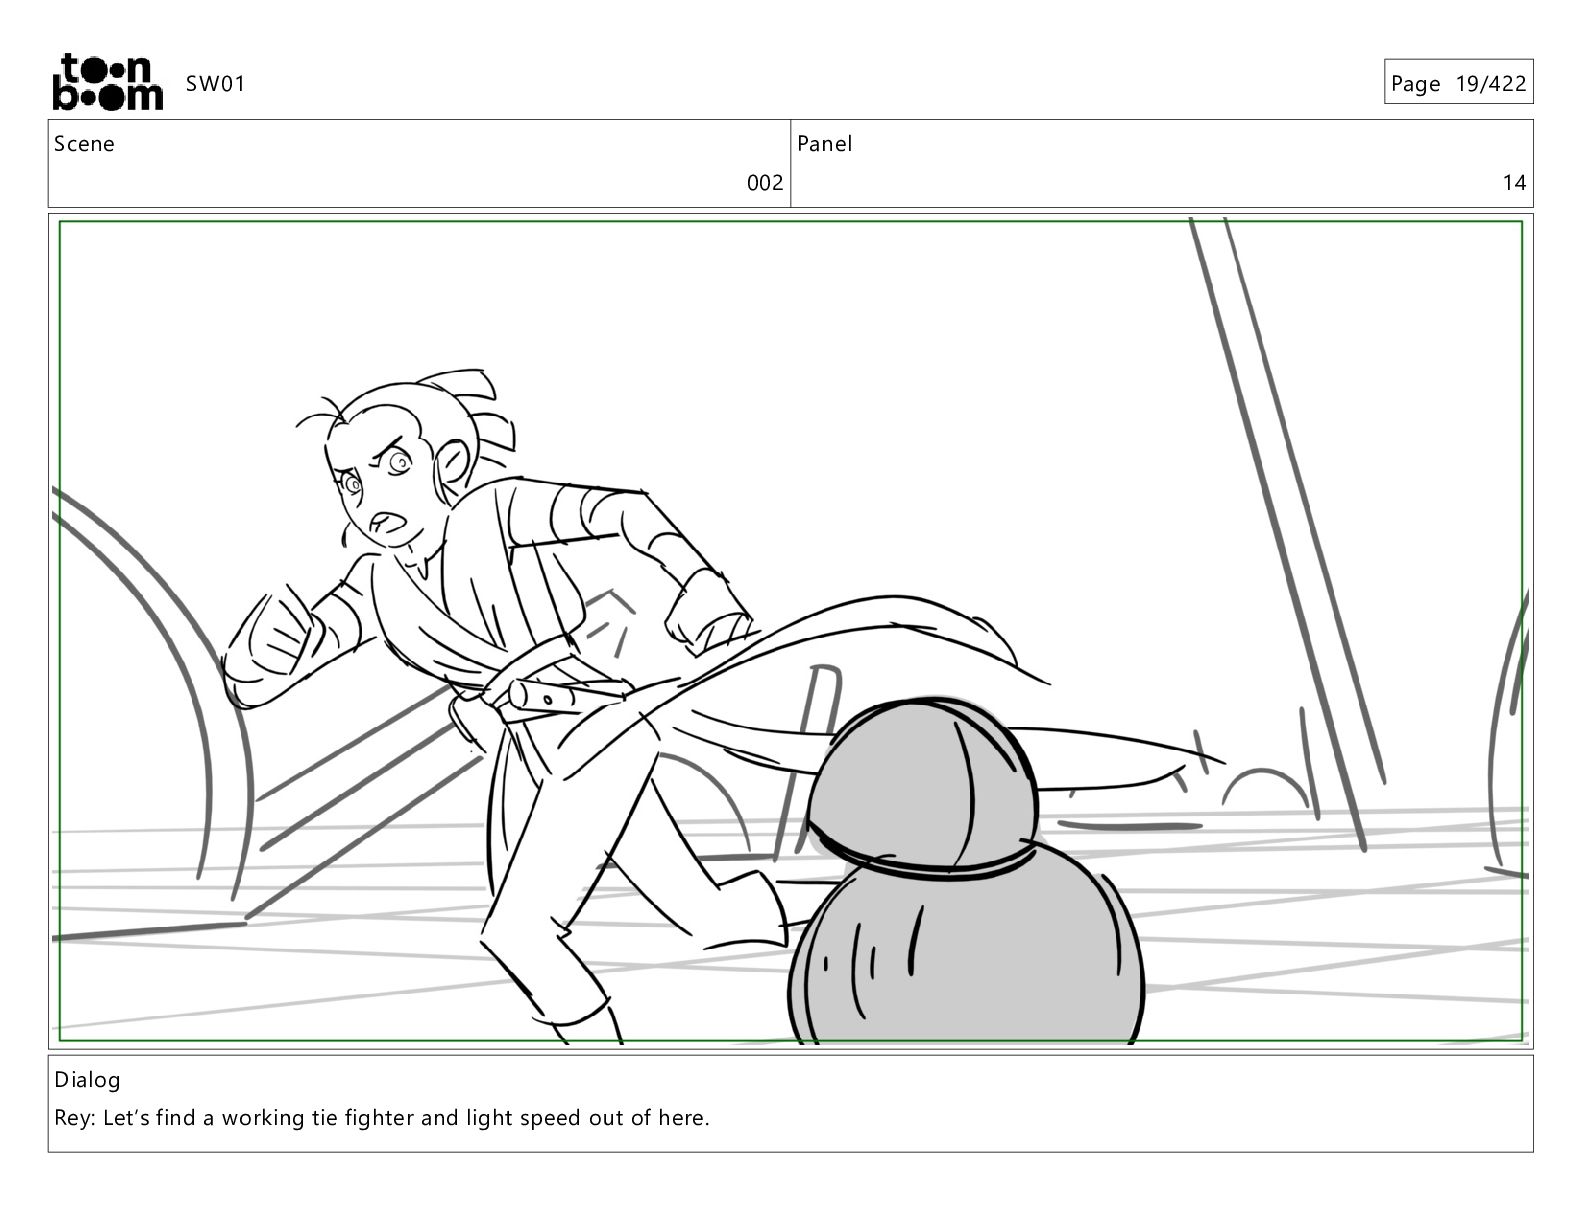
Task: Click the Dialog heading
Action: pyautogui.click(x=87, y=1080)
